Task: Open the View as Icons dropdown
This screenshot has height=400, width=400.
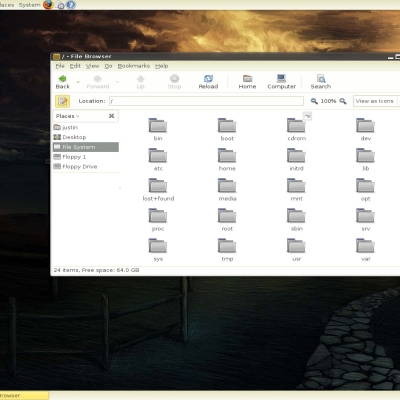Action: click(x=376, y=101)
